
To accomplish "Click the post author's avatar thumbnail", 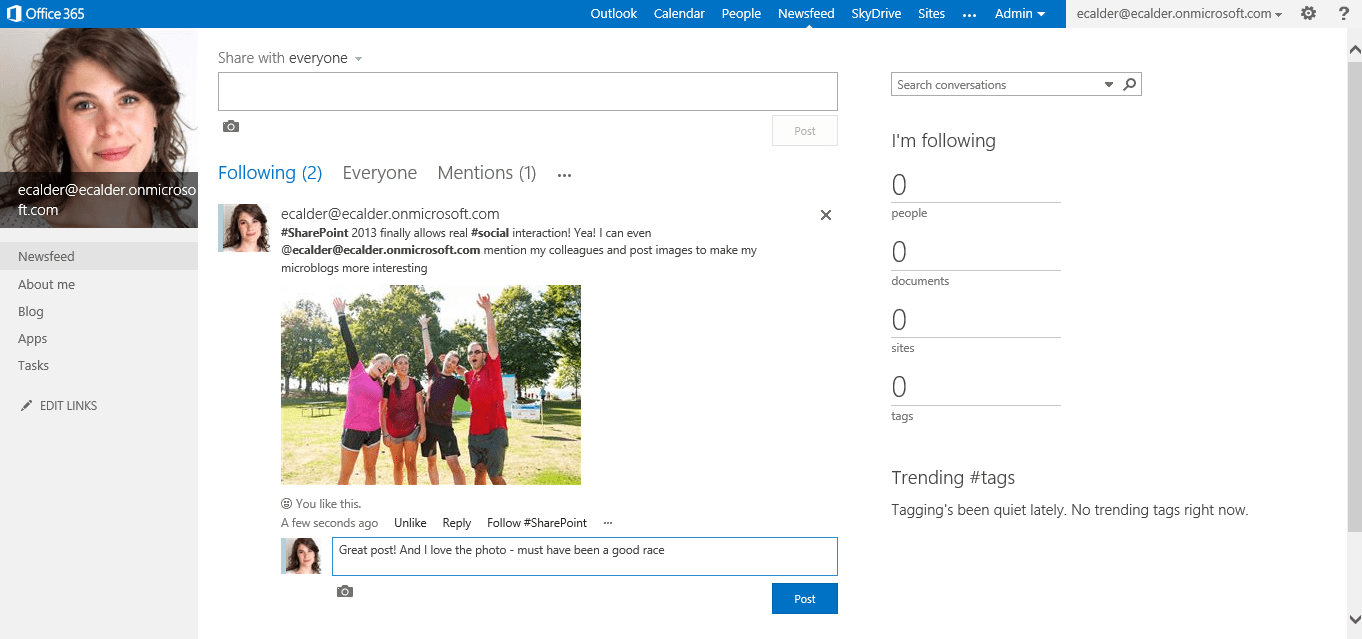I will 244,228.
